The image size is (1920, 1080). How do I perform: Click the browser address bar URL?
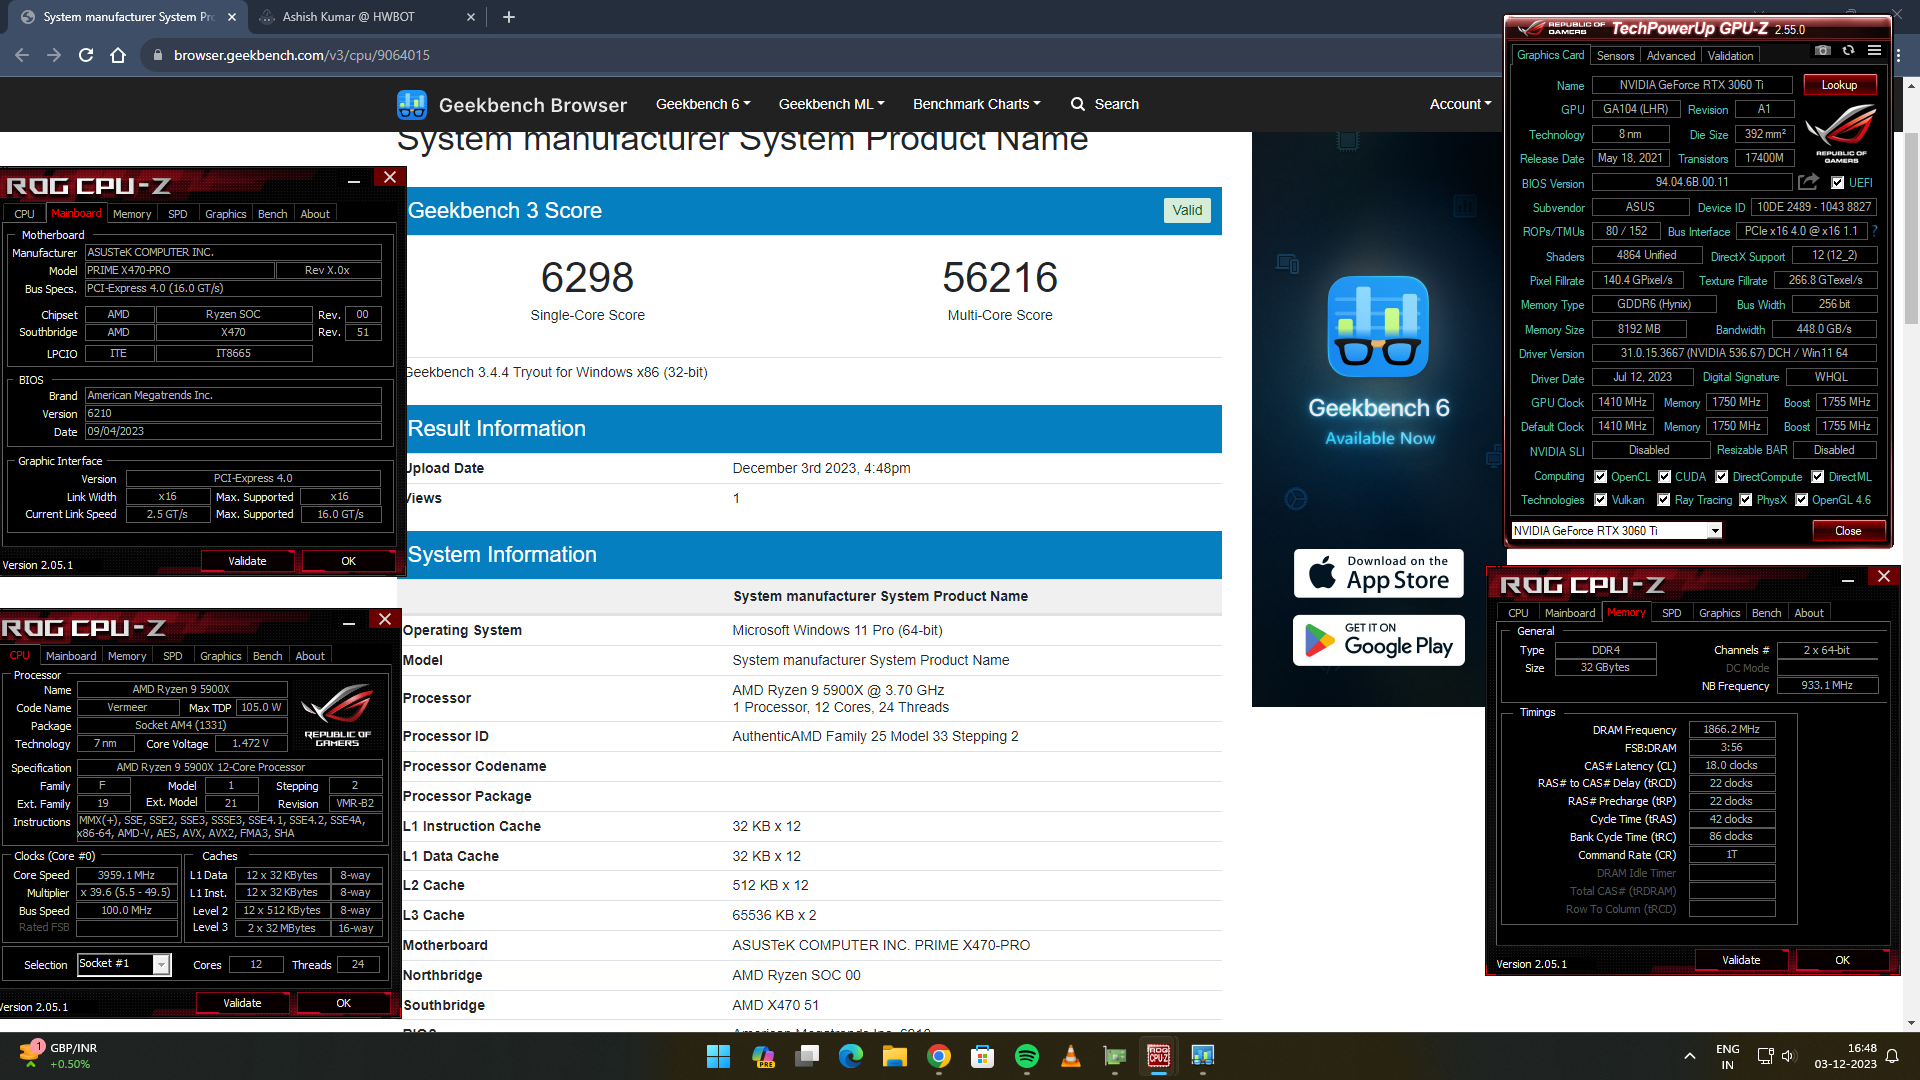[x=302, y=55]
